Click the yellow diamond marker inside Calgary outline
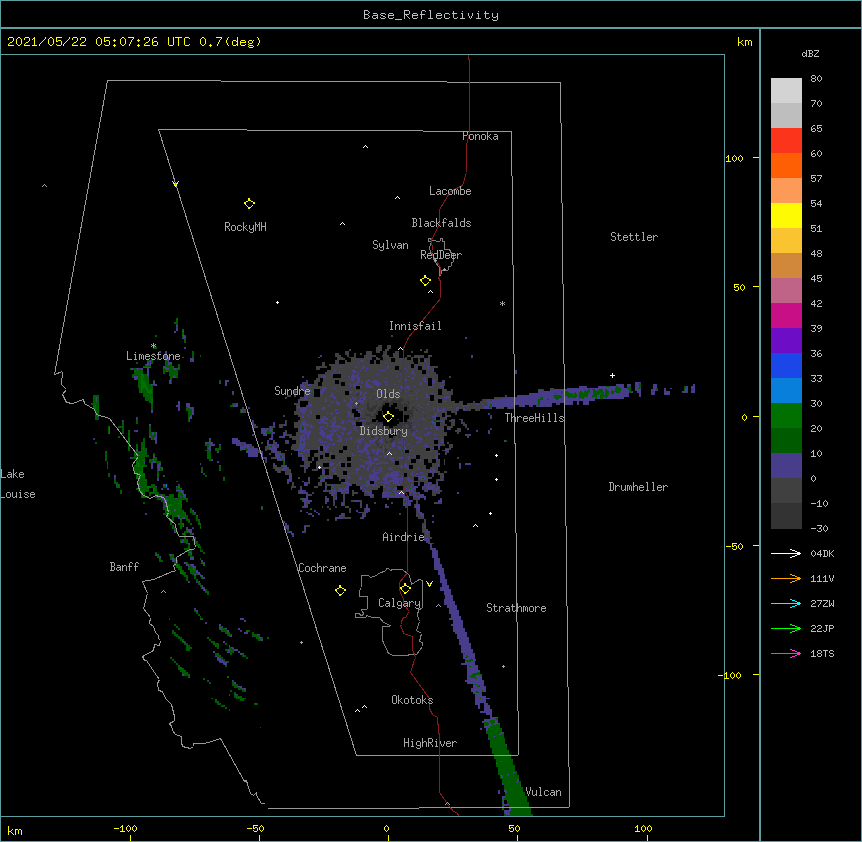 coord(405,589)
